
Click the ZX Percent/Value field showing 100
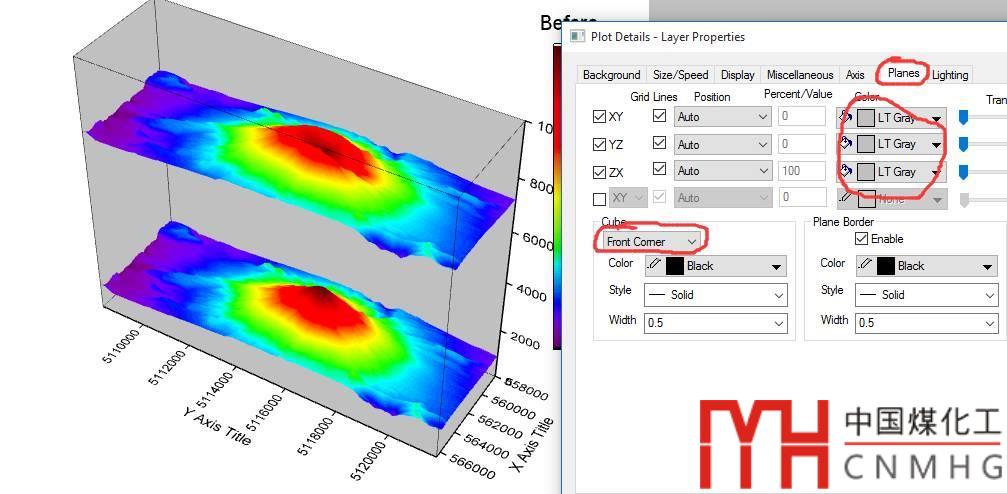[802, 171]
